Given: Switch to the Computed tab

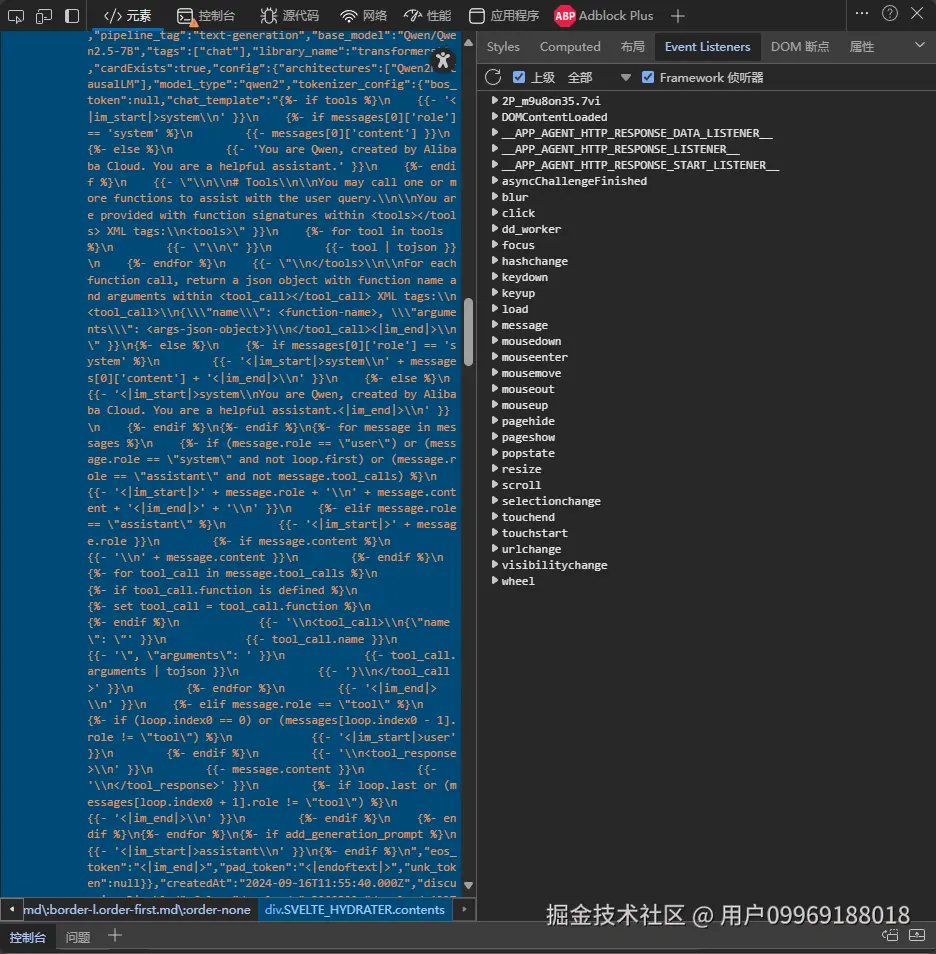Looking at the screenshot, I should click(x=570, y=47).
